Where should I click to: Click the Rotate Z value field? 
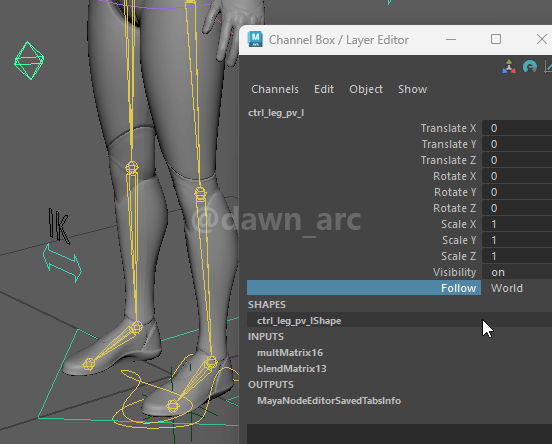tap(516, 208)
